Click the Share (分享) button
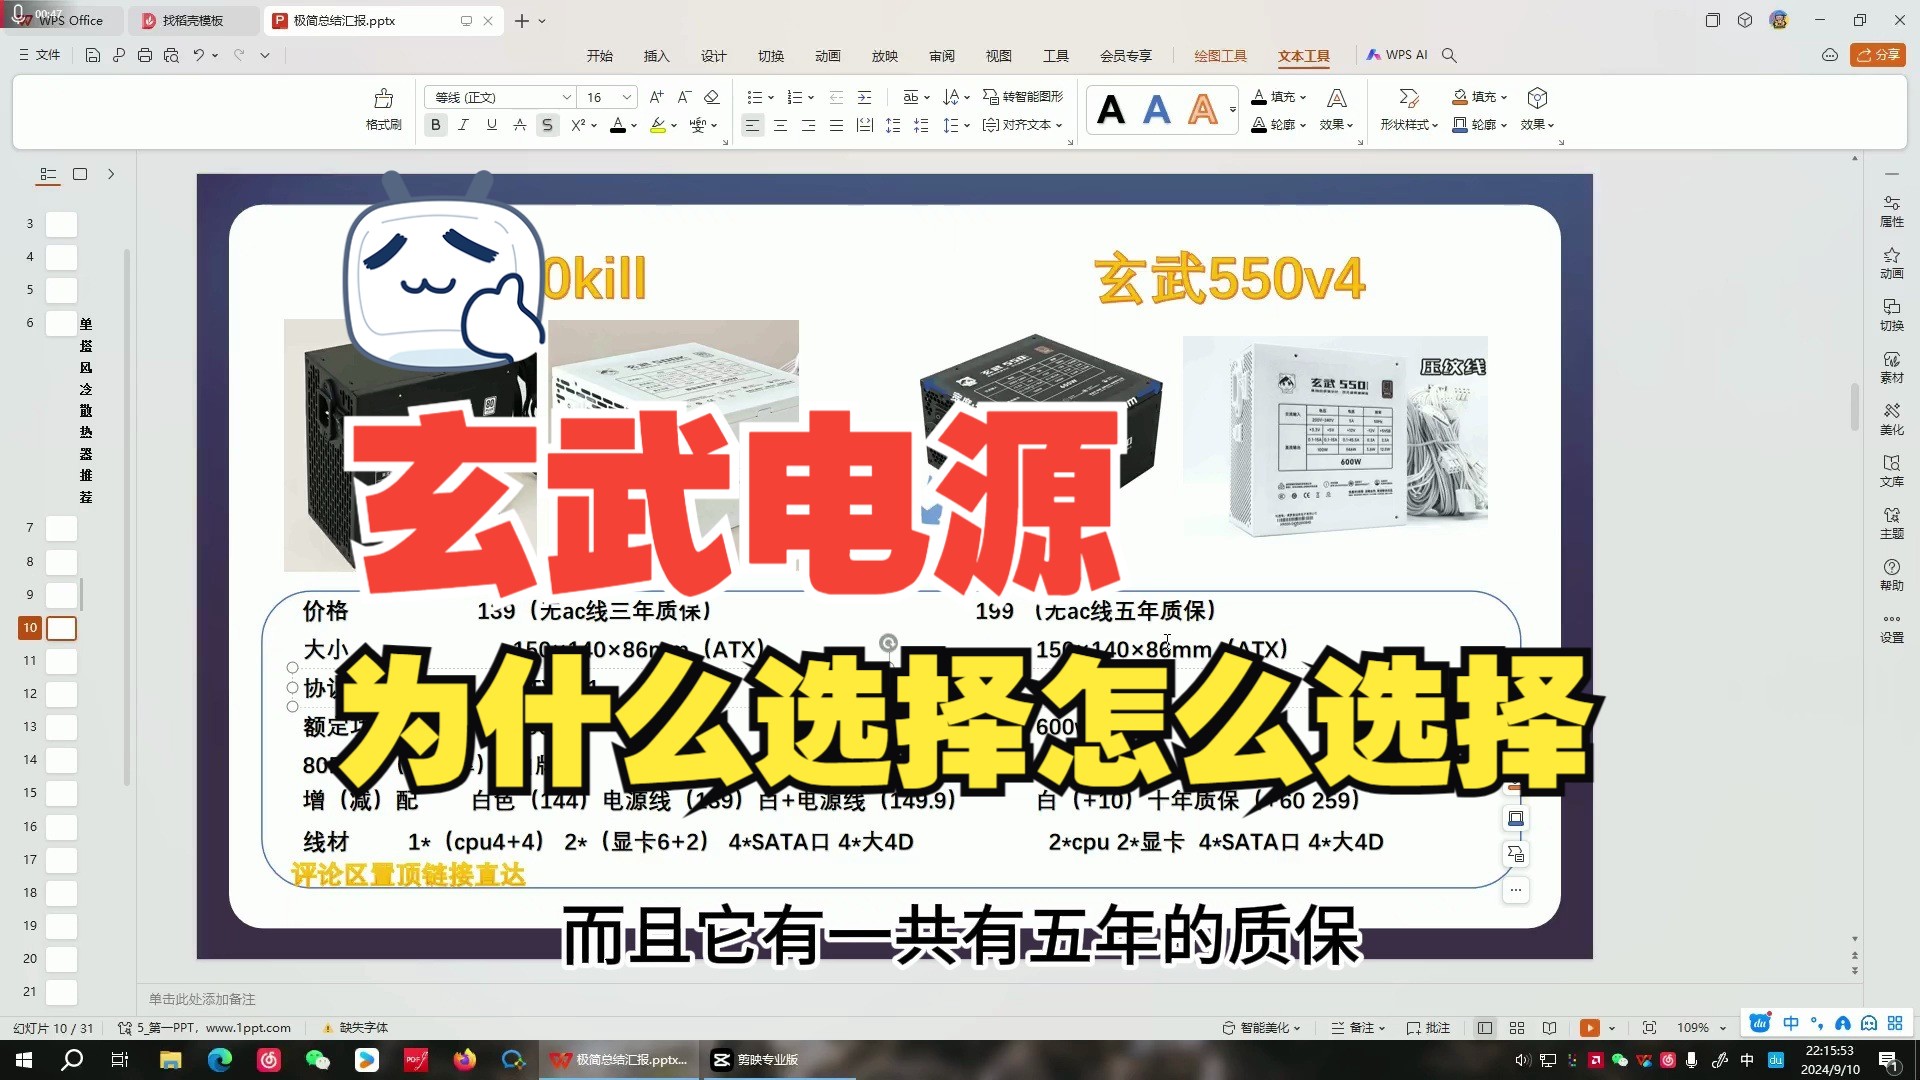Screen dimensions: 1920x1080 point(1877,55)
